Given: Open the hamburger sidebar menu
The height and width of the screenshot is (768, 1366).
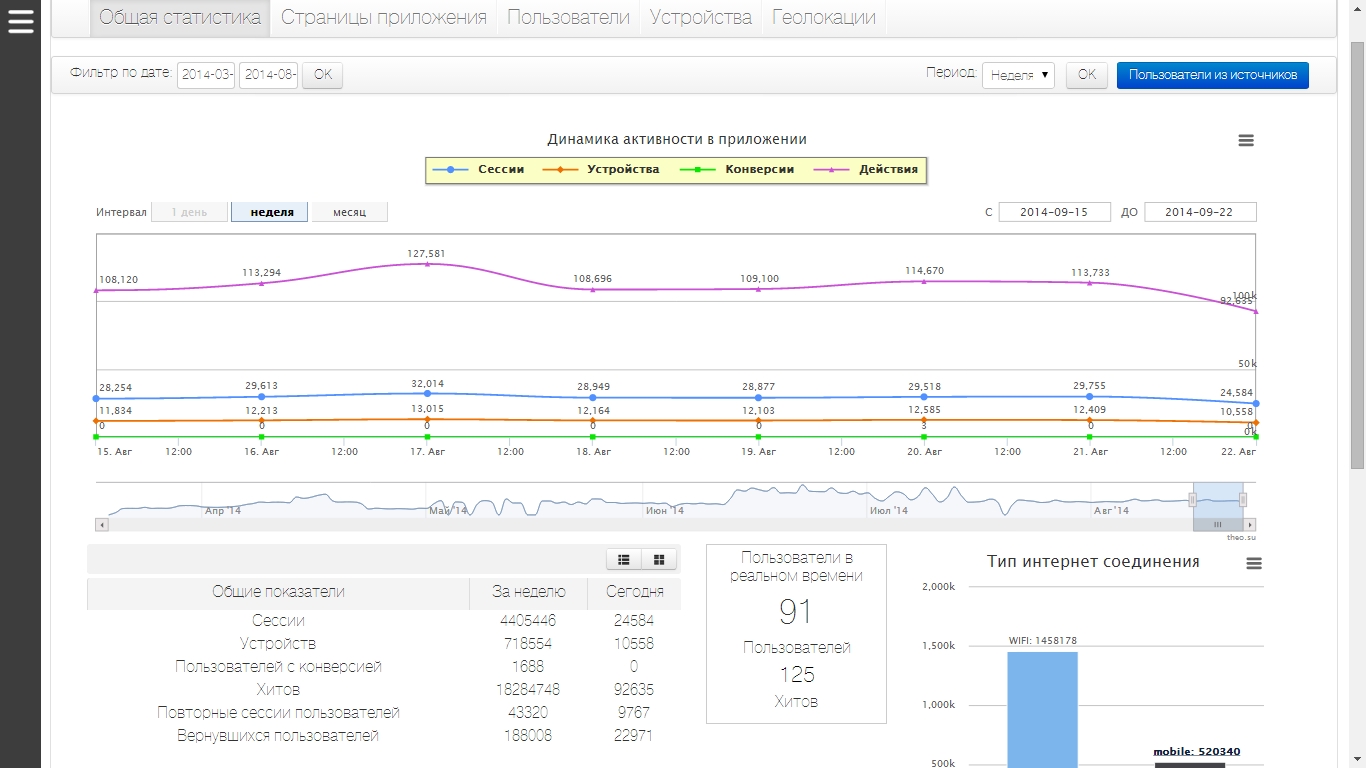Looking at the screenshot, I should click(20, 20).
